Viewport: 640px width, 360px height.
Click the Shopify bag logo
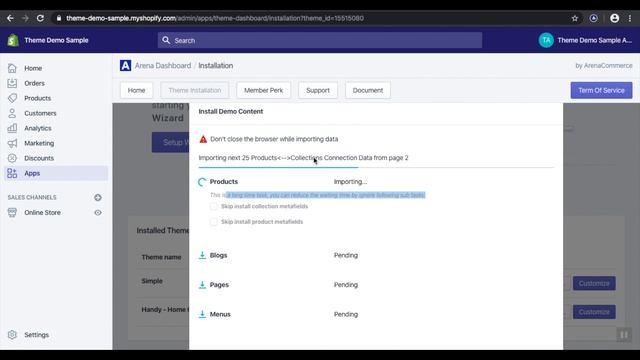tap(13, 40)
